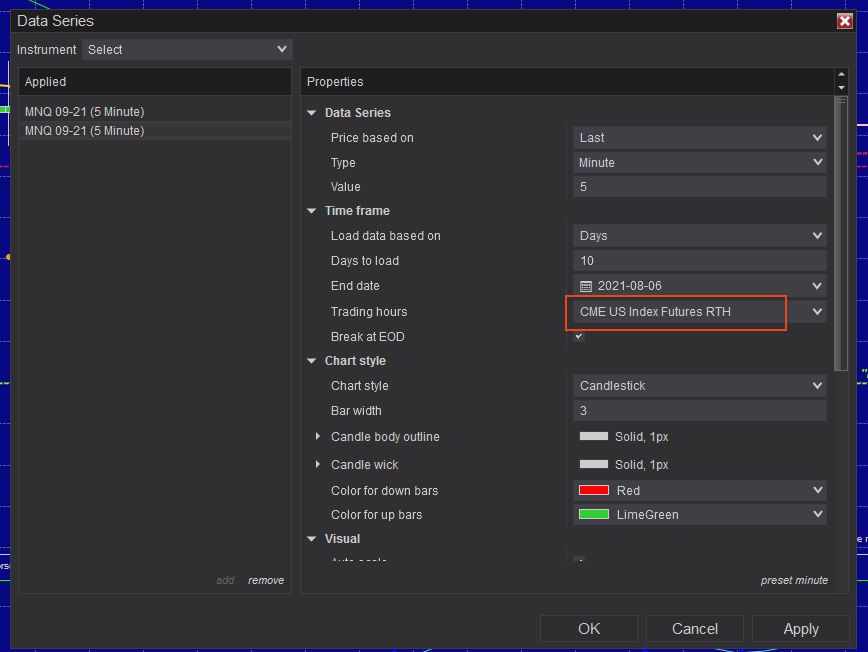The image size is (868, 652).
Task: Expand the Candle body outline property
Action: (x=317, y=436)
